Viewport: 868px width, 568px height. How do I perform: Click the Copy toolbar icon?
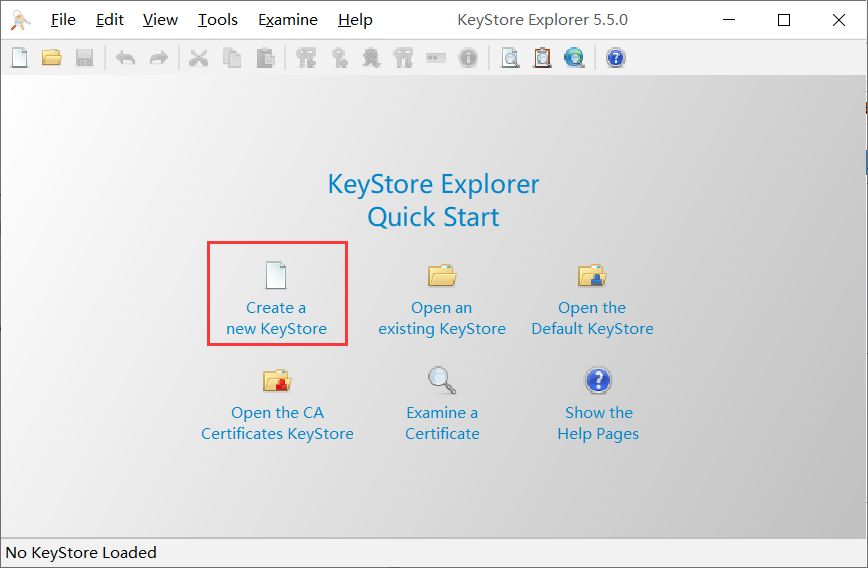pyautogui.click(x=232, y=58)
